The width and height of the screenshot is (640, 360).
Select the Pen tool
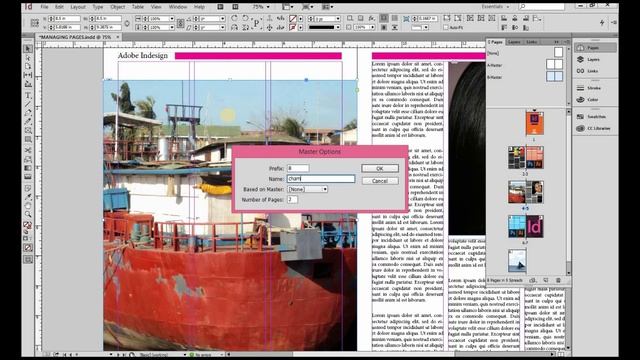tap(28, 113)
